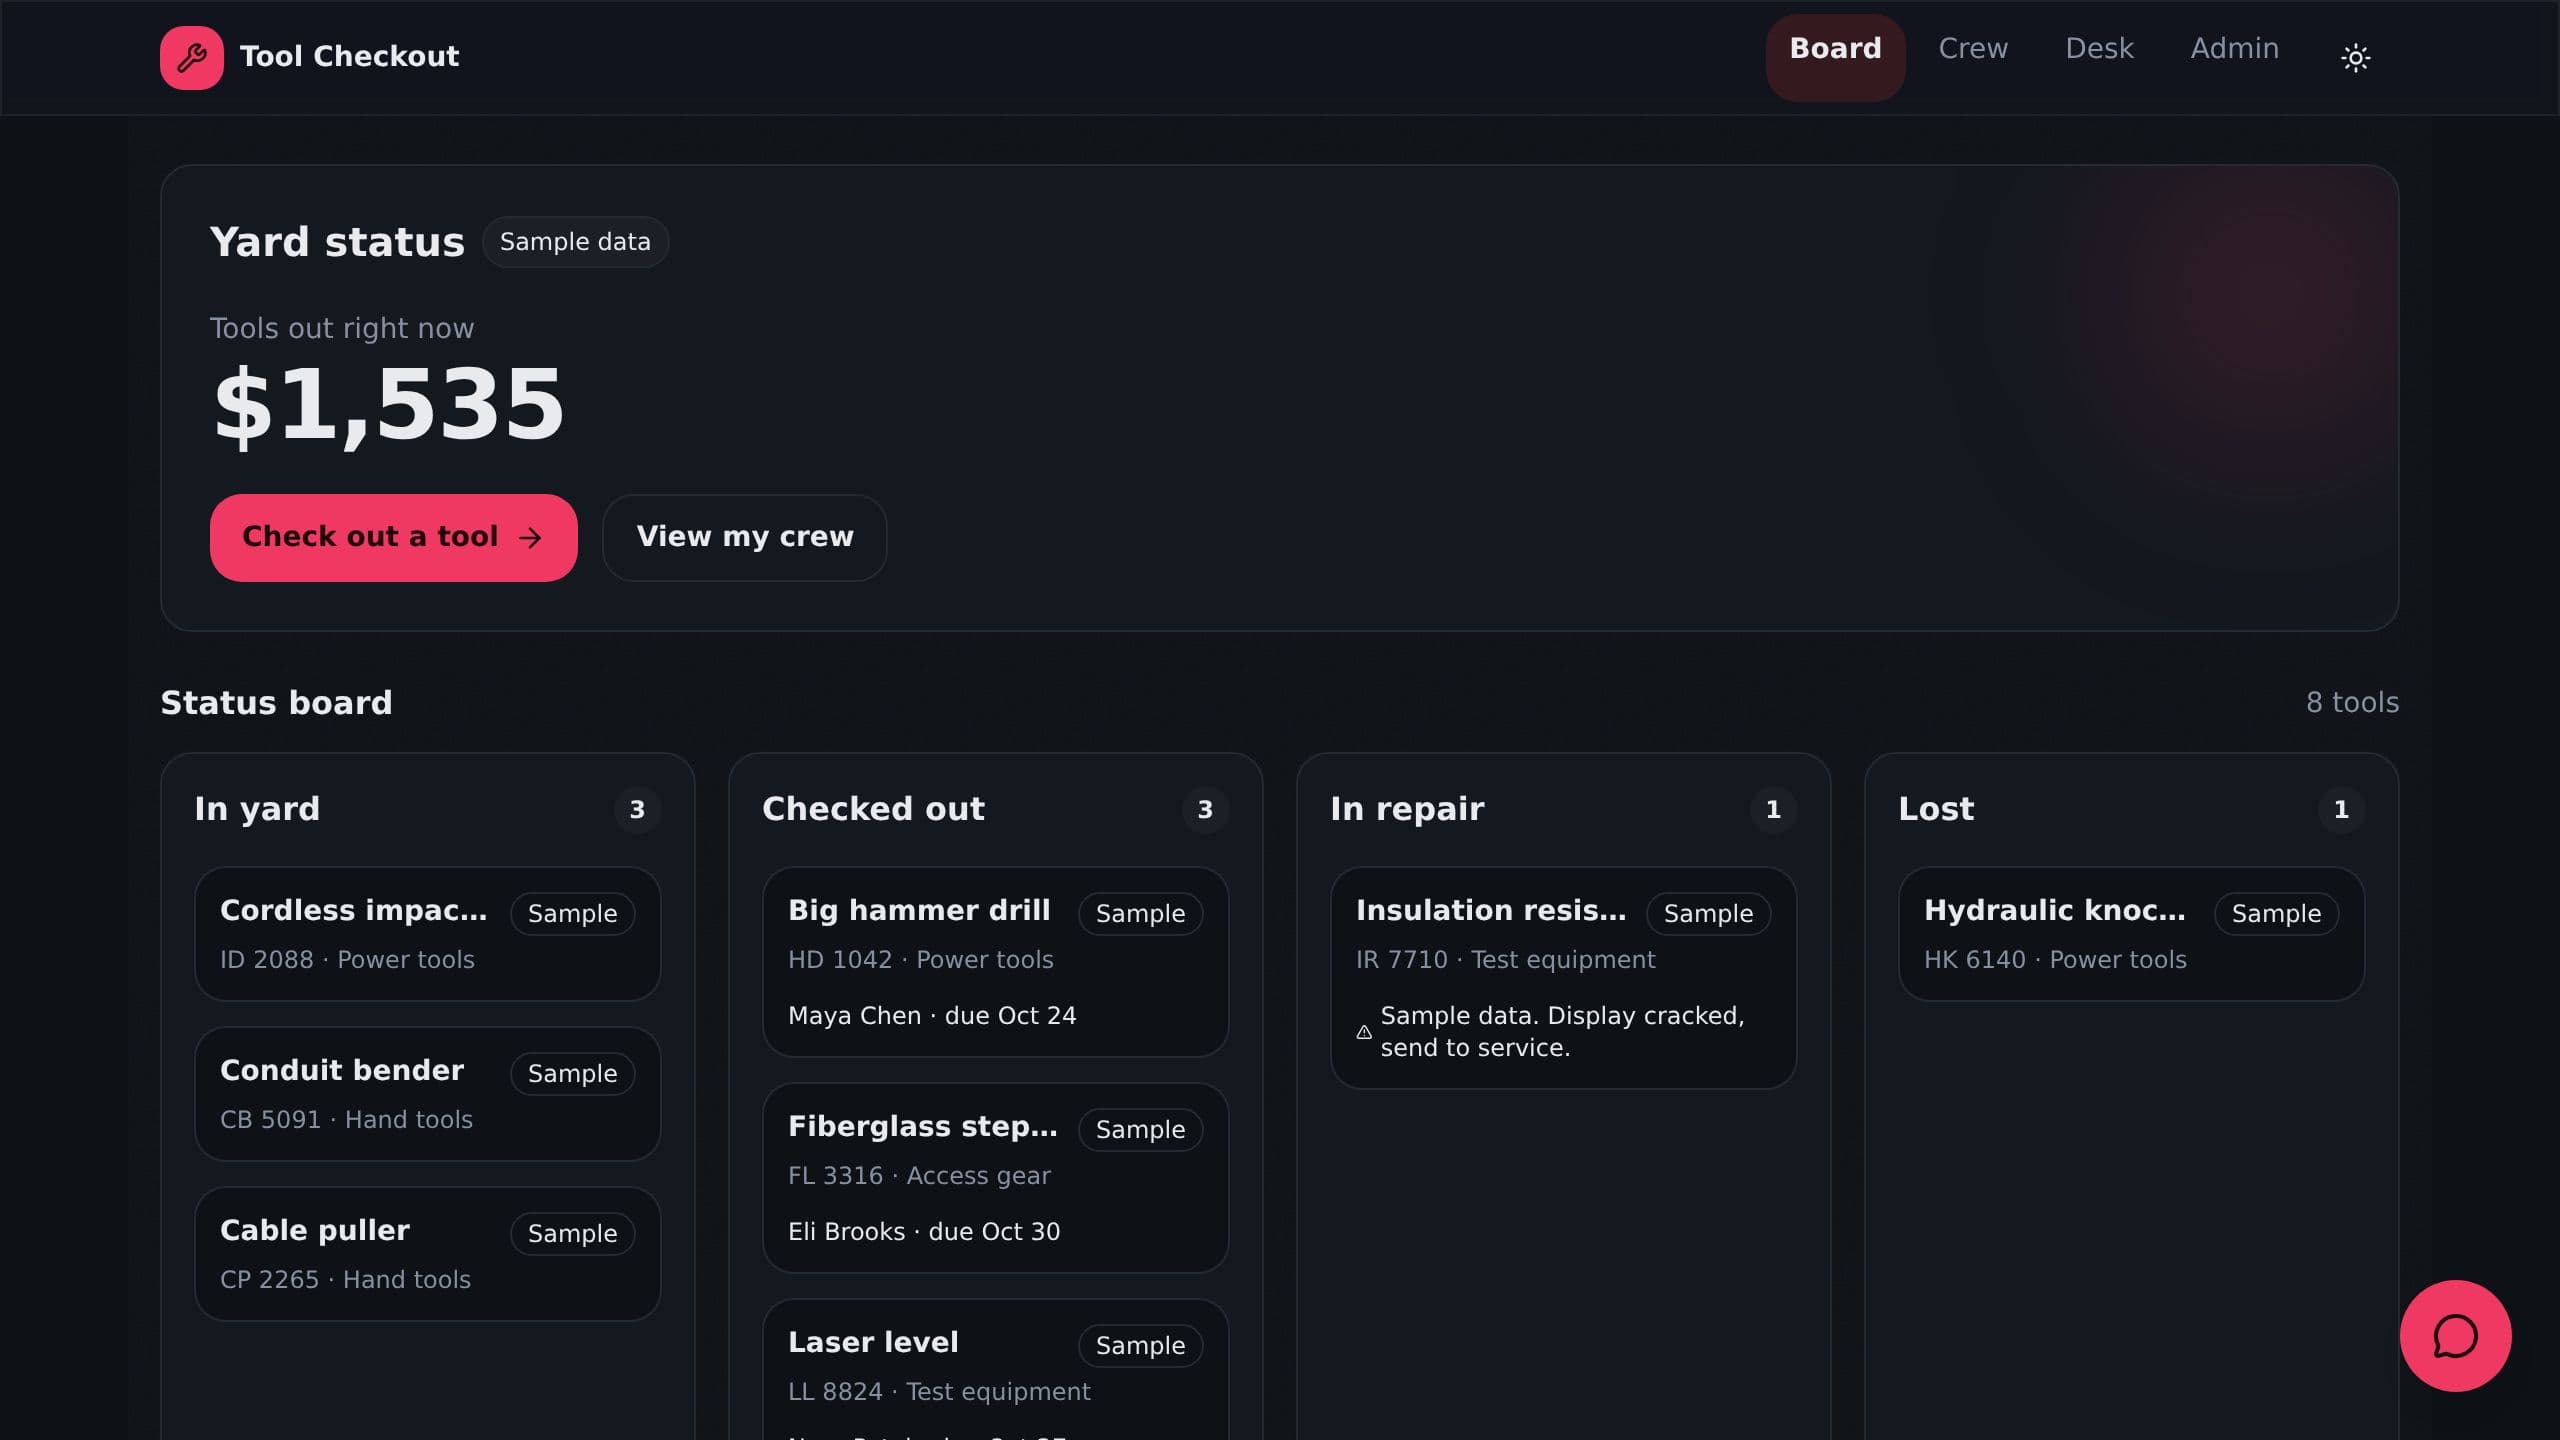Viewport: 2560px width, 1440px height.
Task: Select the Fiberglass step card
Action: click(x=995, y=1177)
